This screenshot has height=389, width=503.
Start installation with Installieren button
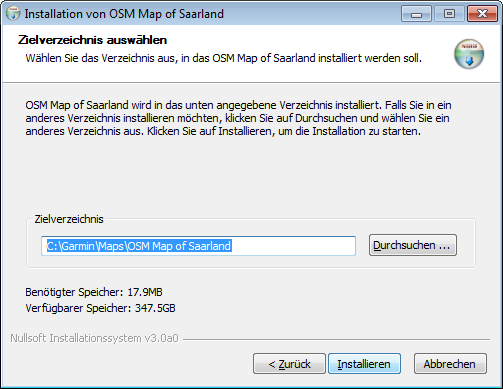tap(364, 364)
